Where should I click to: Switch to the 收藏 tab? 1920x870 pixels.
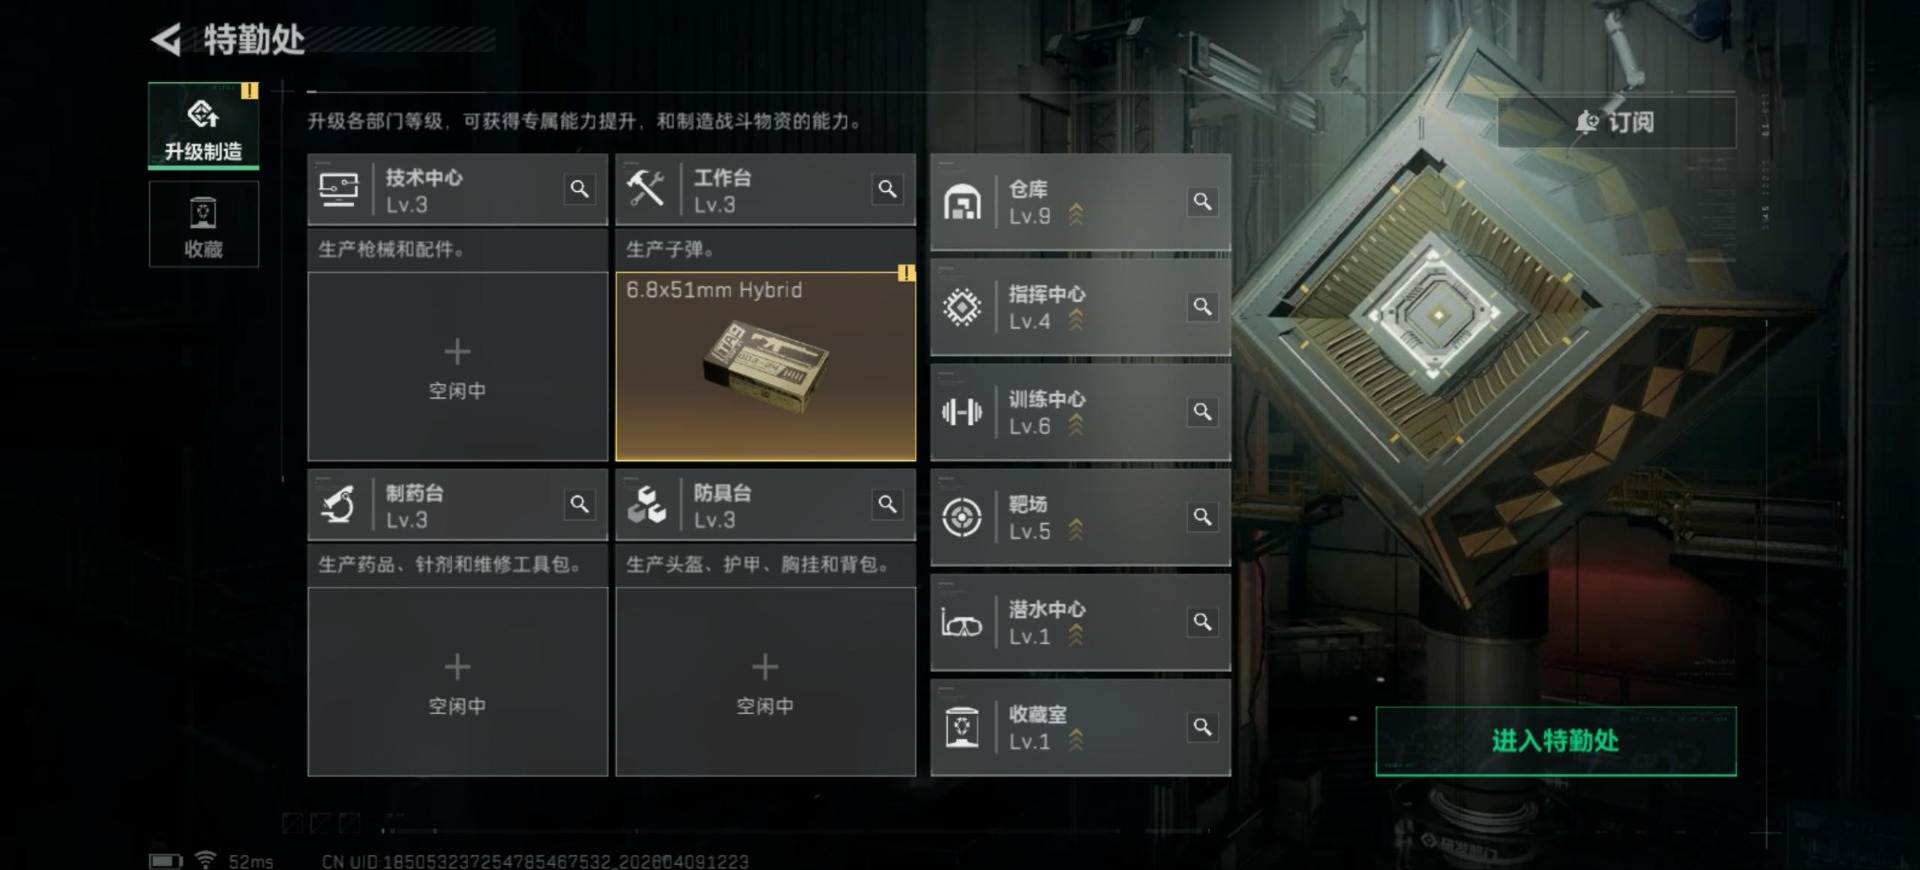click(x=204, y=225)
